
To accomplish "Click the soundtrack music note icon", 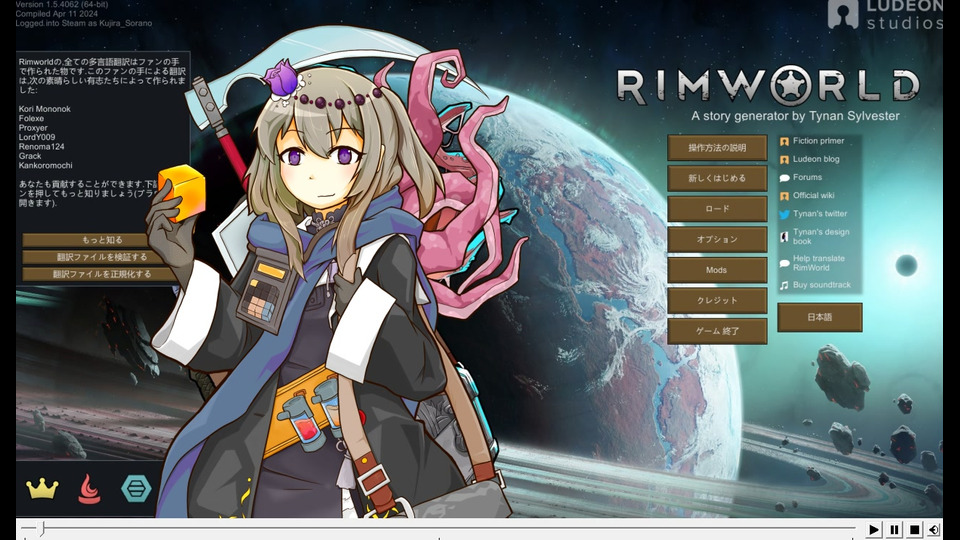I will click(784, 285).
